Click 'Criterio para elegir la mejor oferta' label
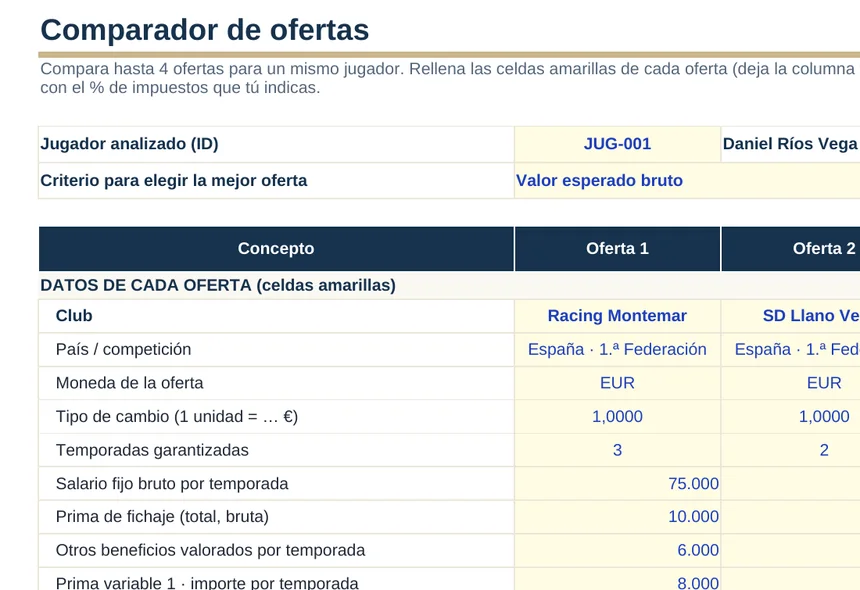This screenshot has width=860, height=590. pos(174,180)
